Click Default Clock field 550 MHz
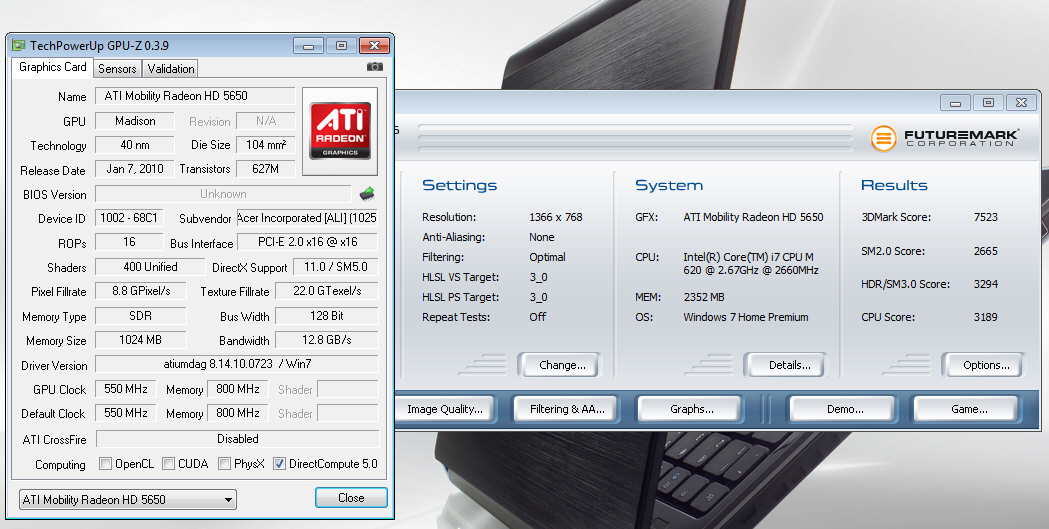 pyautogui.click(x=126, y=413)
